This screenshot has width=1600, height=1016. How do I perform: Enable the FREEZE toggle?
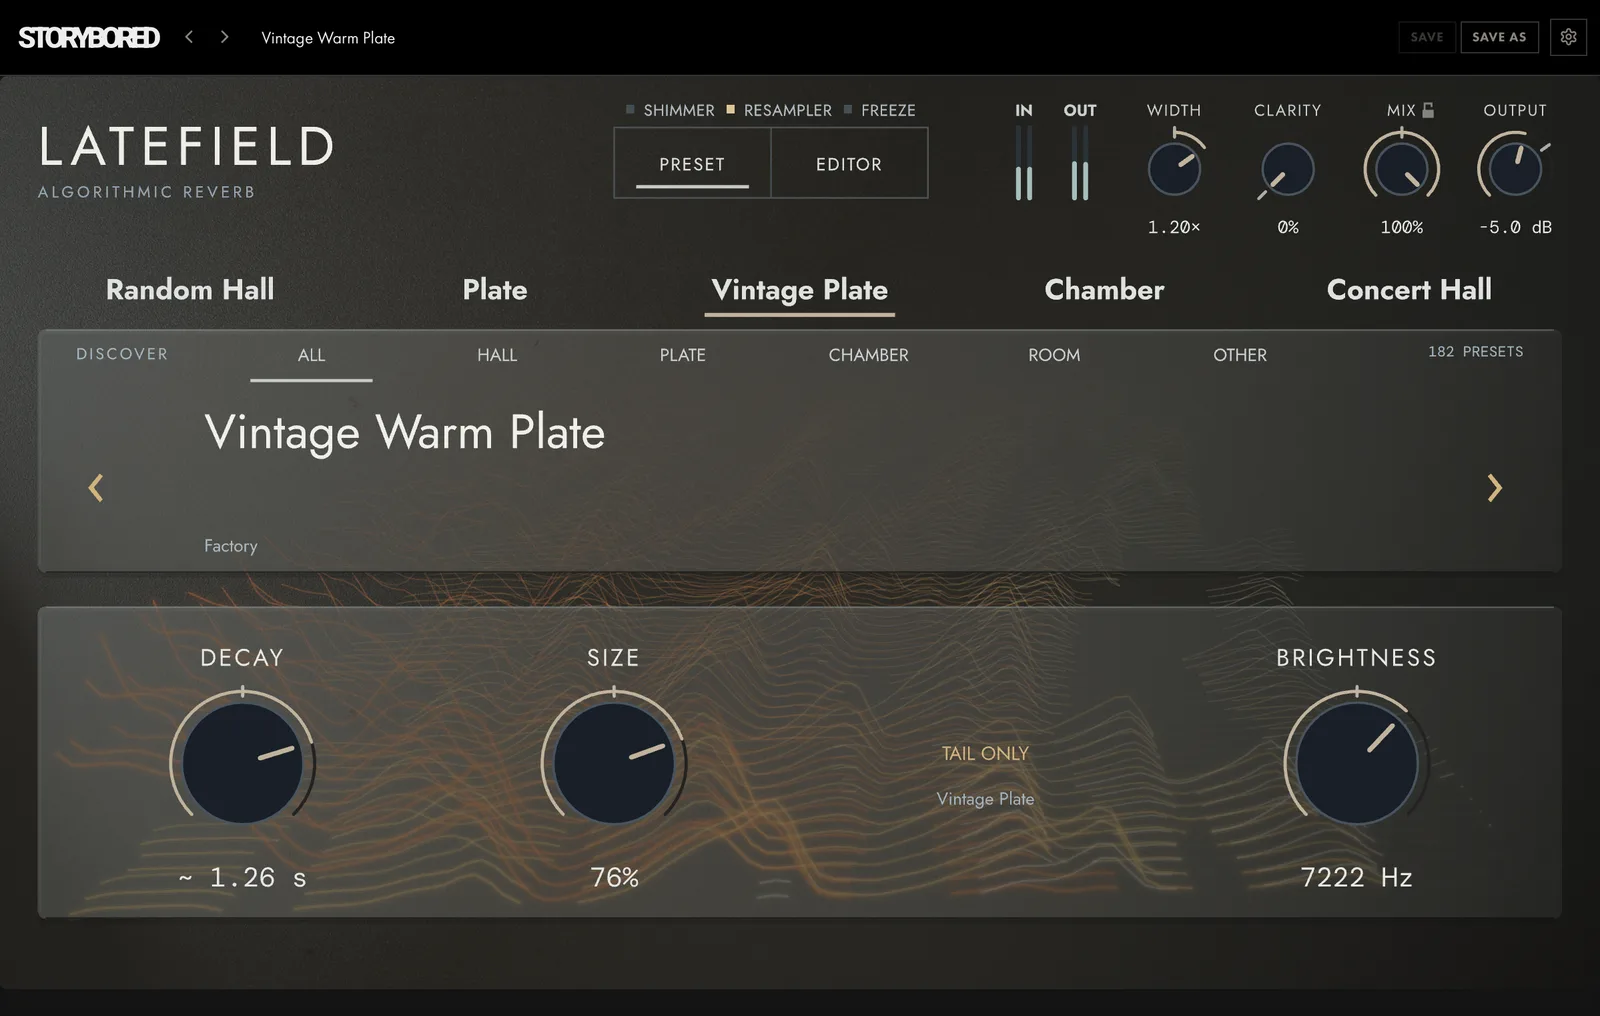[x=880, y=110]
